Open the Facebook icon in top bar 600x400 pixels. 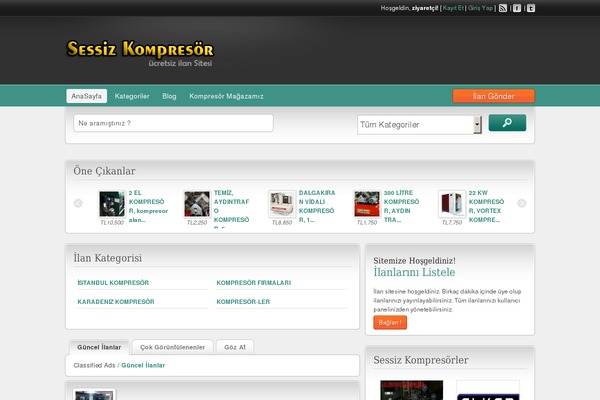(x=517, y=8)
